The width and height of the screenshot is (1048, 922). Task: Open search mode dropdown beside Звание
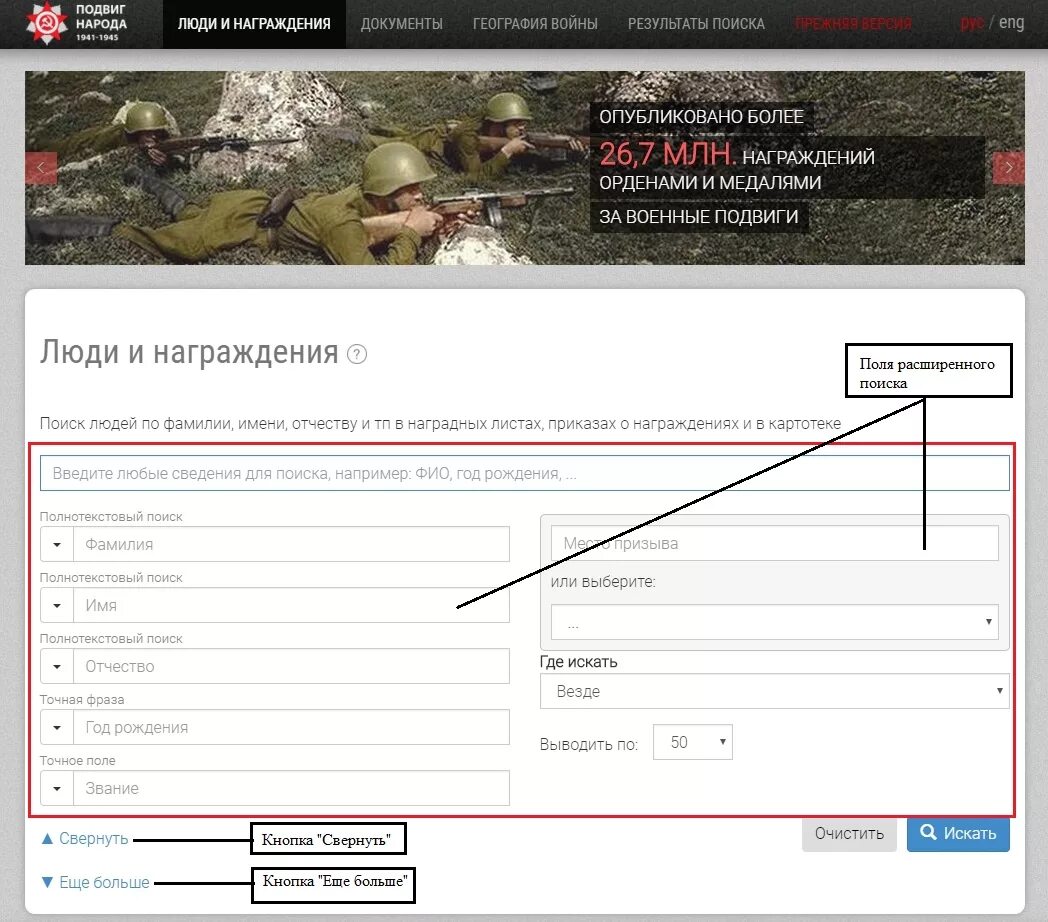(x=57, y=788)
